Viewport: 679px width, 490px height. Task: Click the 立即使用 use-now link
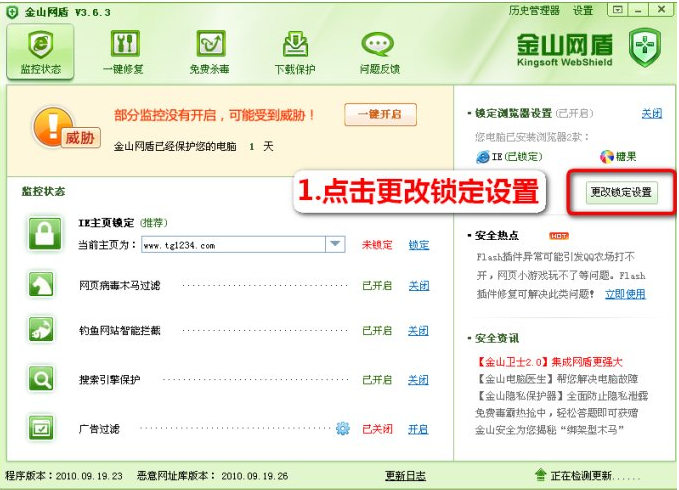pyautogui.click(x=625, y=294)
